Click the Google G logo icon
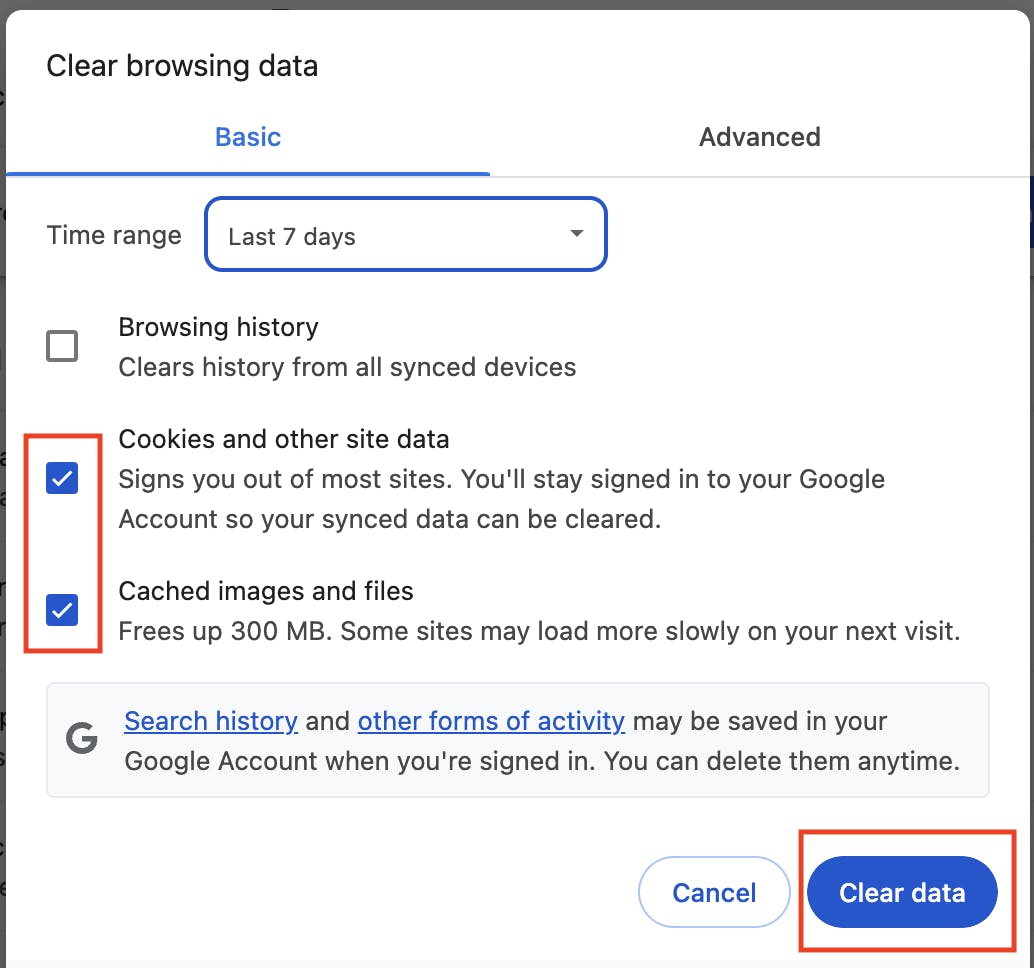This screenshot has width=1034, height=968. pos(82,739)
